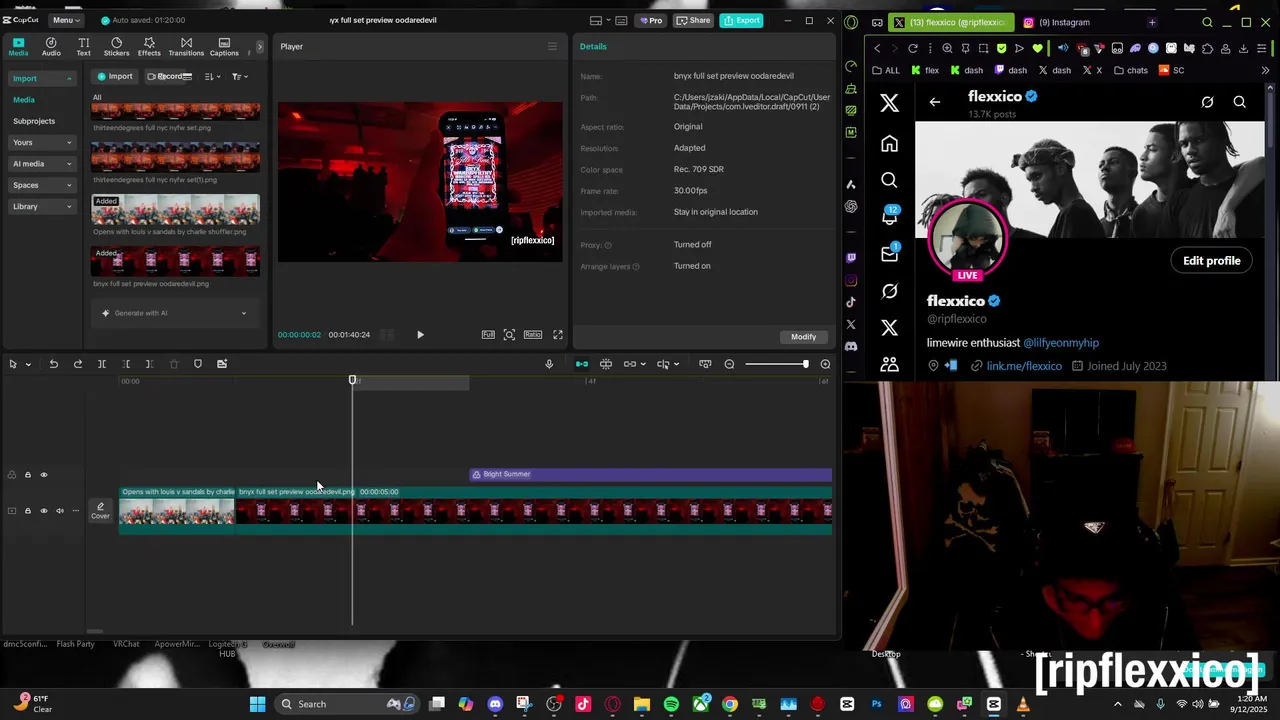Screen dimensions: 1280x720
Task: Mute the main video track
Action: 59,511
